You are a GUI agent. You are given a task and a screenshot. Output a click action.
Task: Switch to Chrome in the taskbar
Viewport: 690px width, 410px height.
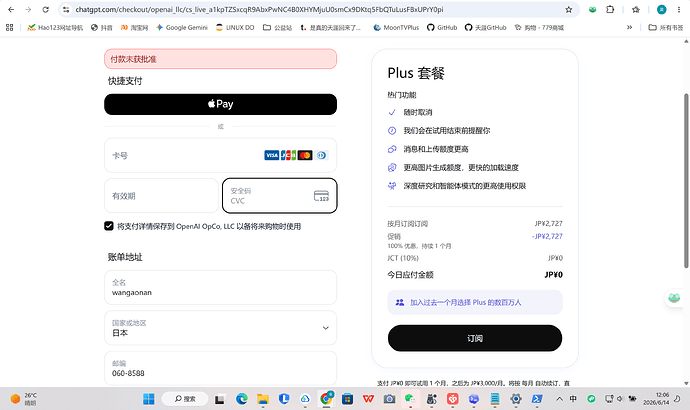pyautogui.click(x=326, y=399)
